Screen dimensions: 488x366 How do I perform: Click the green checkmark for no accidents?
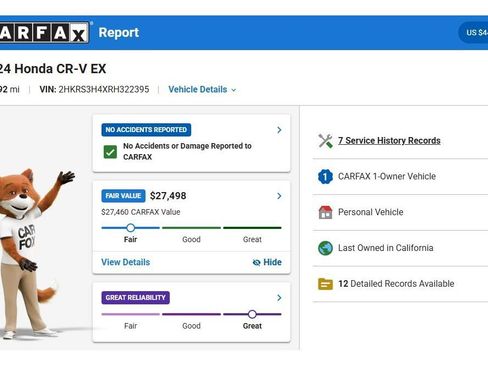[110, 152]
